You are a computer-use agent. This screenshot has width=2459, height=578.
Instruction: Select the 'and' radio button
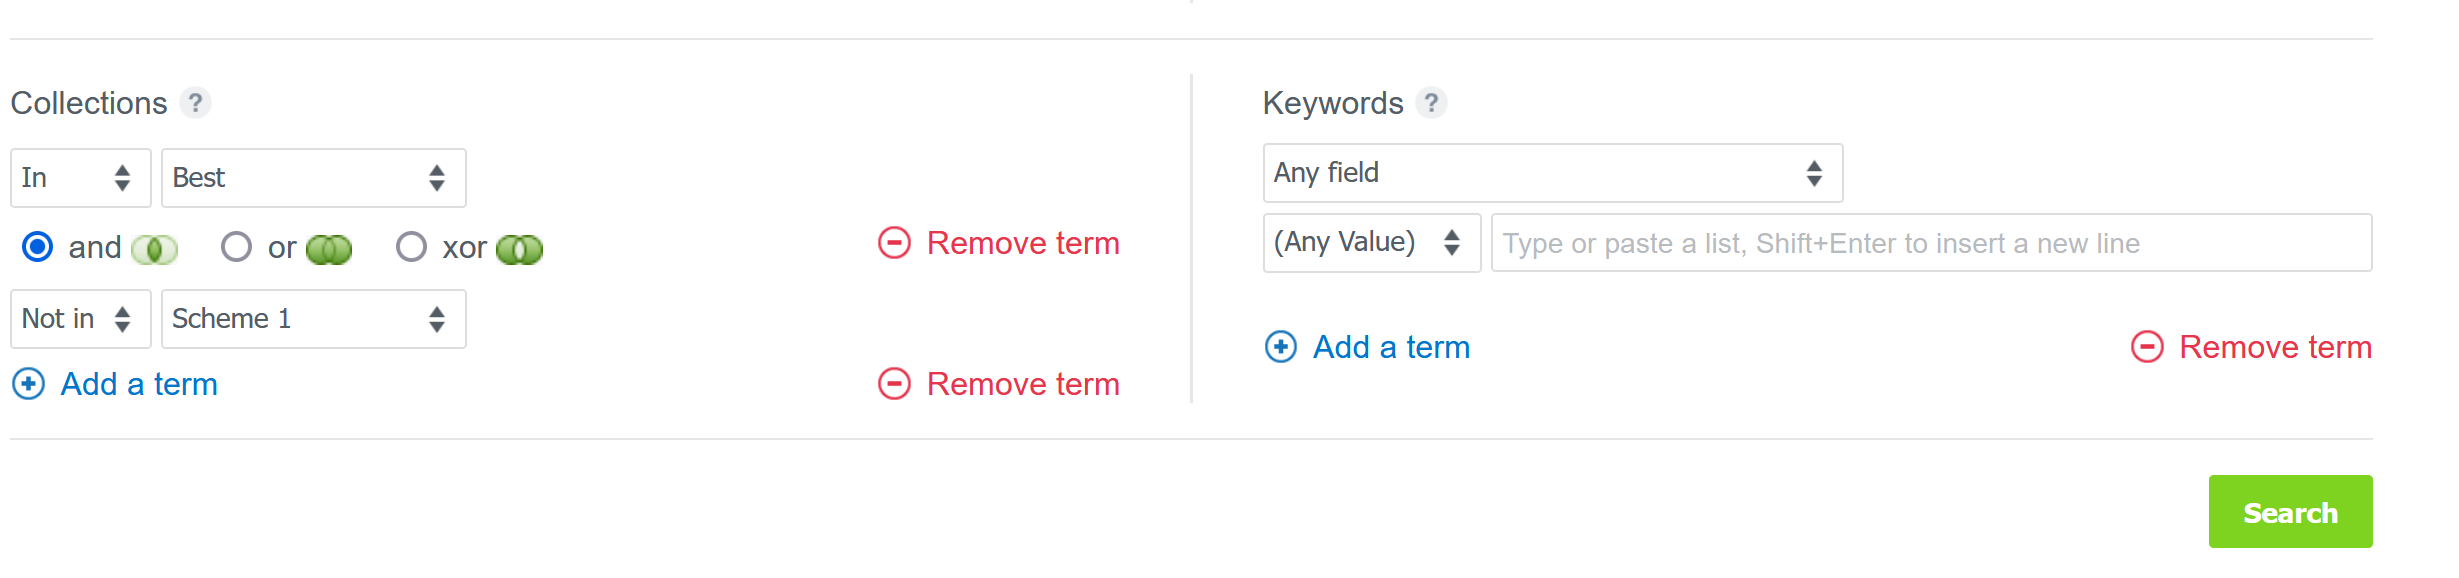tap(38, 247)
